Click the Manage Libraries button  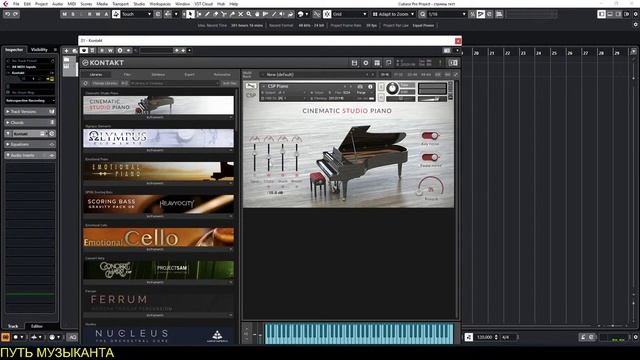[104, 83]
